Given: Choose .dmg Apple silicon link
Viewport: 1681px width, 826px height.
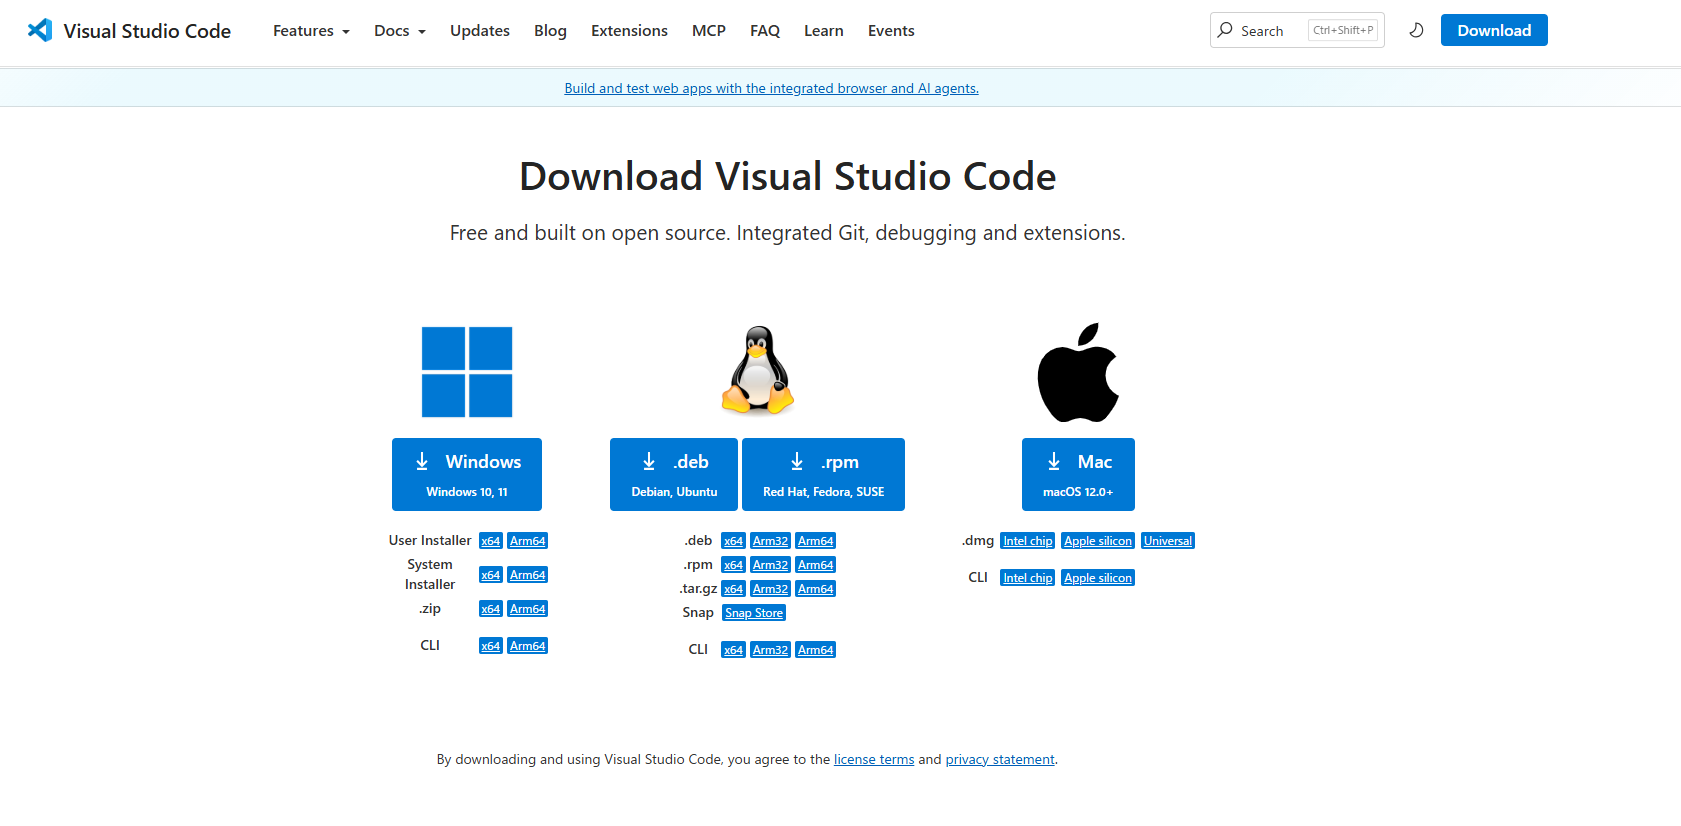Looking at the screenshot, I should click(1098, 541).
